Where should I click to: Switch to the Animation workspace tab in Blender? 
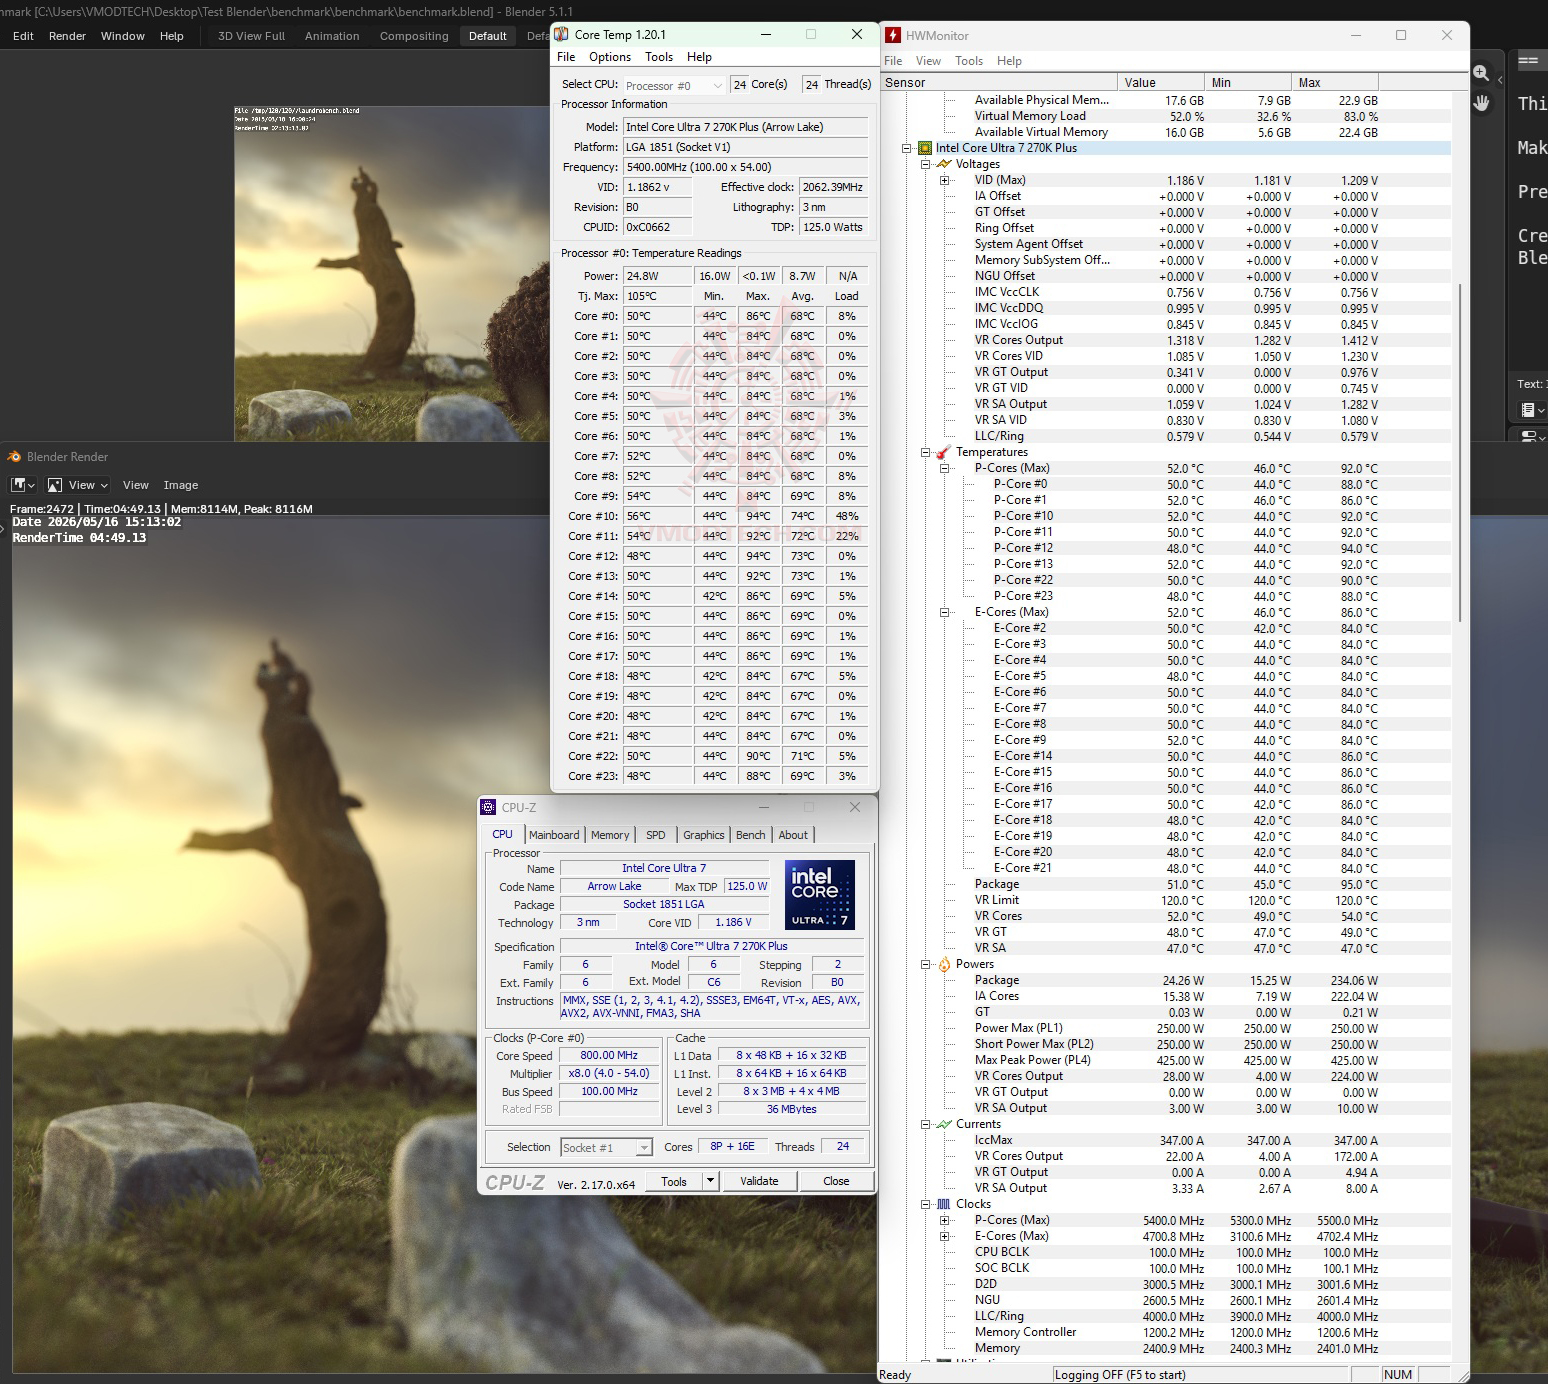pyautogui.click(x=332, y=36)
